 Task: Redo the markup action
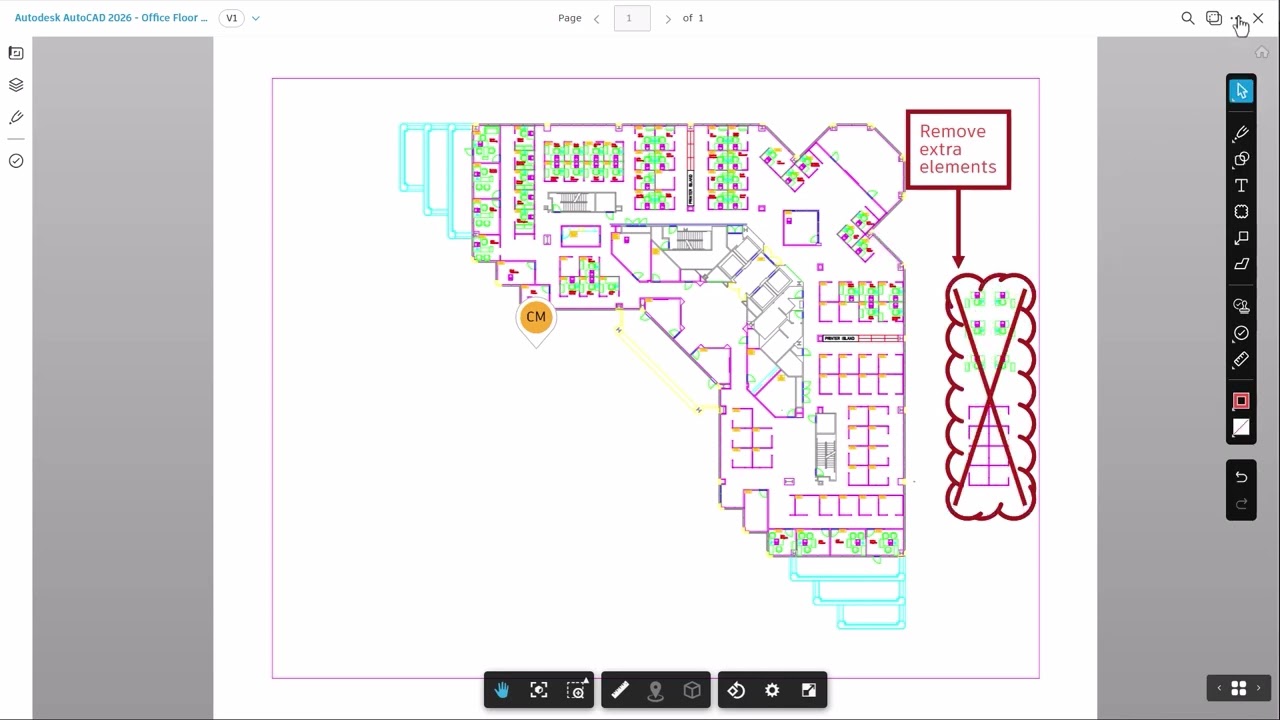(x=1241, y=504)
